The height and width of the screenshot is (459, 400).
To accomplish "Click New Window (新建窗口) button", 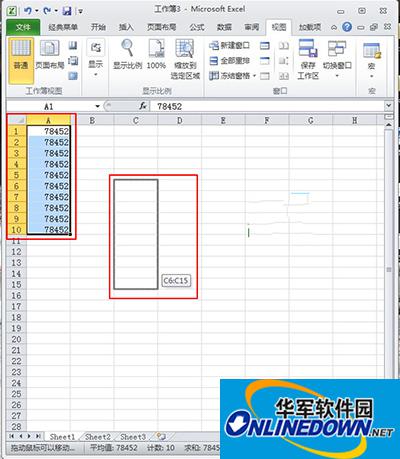I will coord(229,45).
